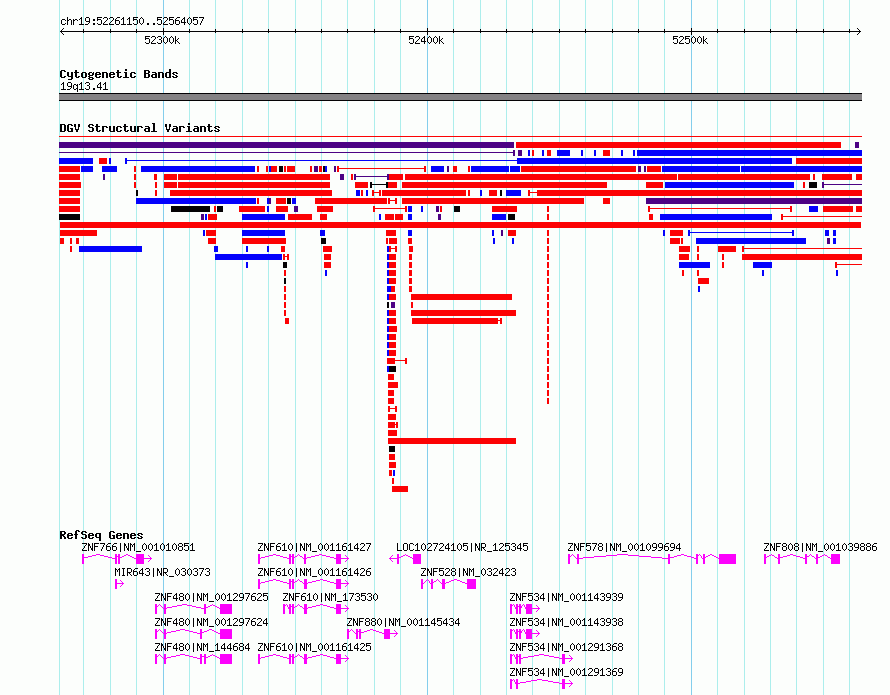
Task: Select ZNF610|NM_001161427 transcript label
Action: 314,547
